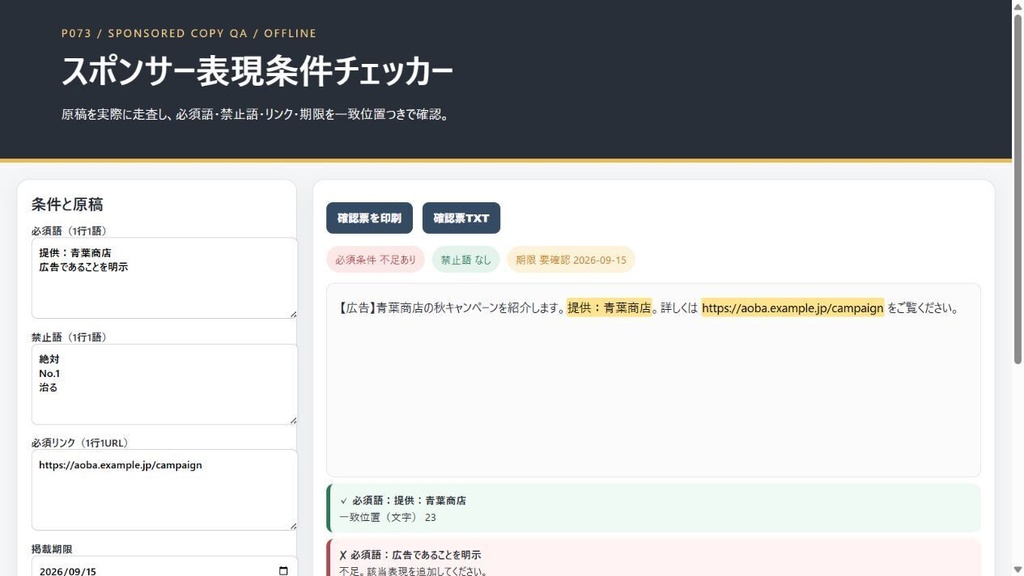The height and width of the screenshot is (576, 1024).
Task: Open the calendar picker icon in 掲載期限
Action: (283, 571)
